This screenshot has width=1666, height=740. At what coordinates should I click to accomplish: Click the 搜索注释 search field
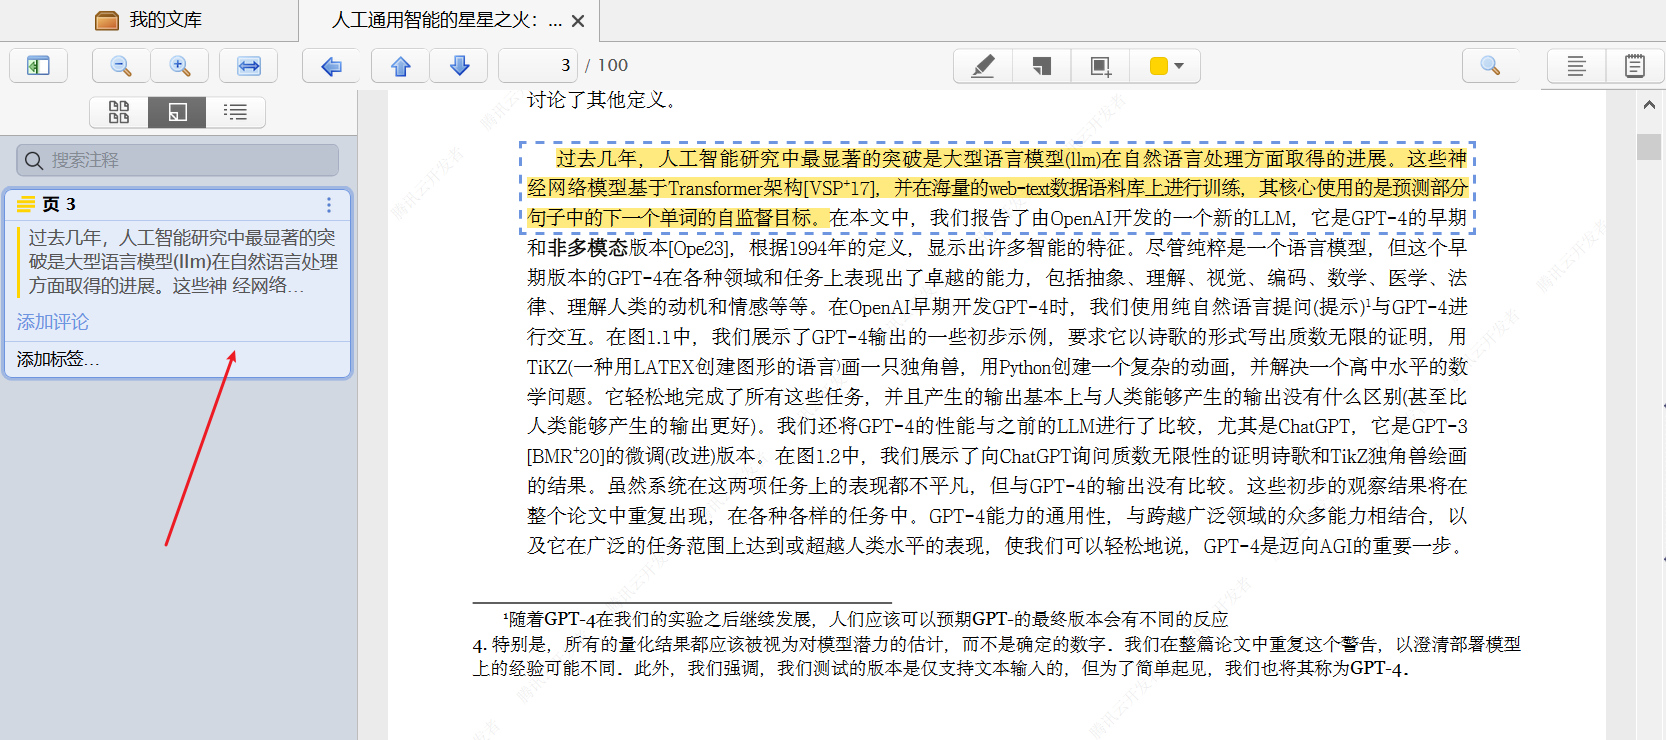[x=178, y=160]
